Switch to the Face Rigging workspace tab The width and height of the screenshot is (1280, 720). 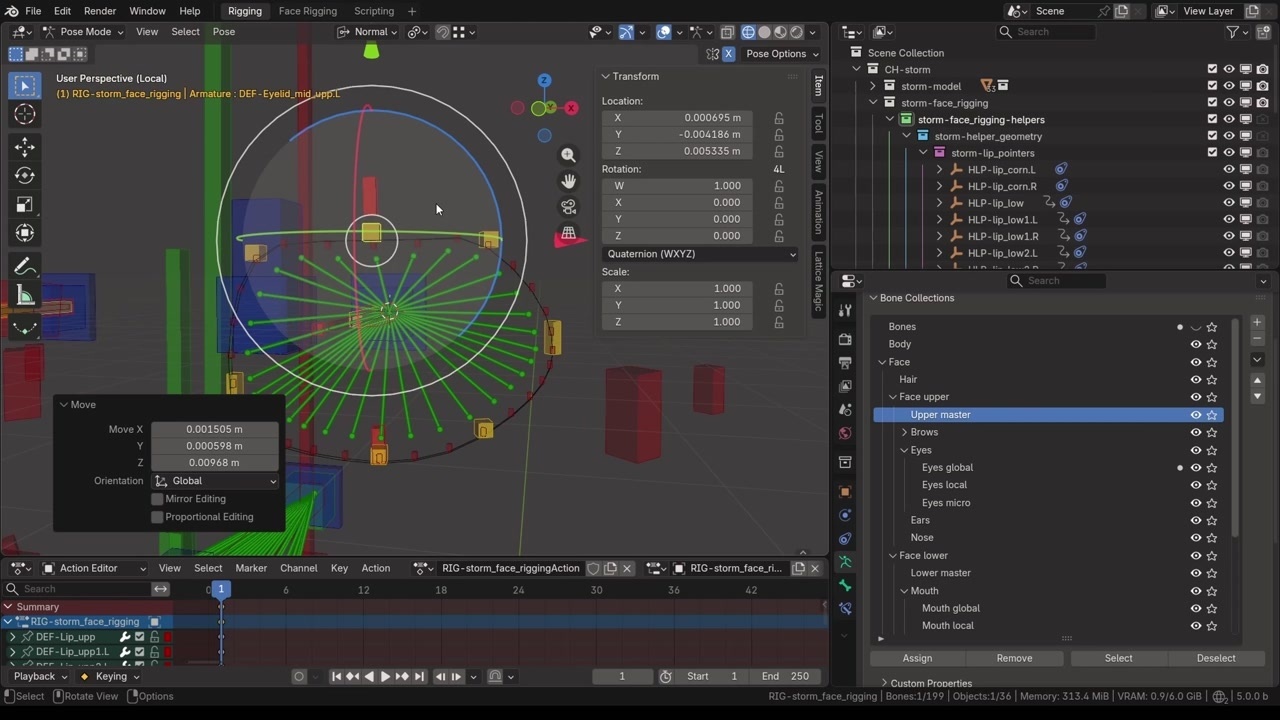(307, 11)
